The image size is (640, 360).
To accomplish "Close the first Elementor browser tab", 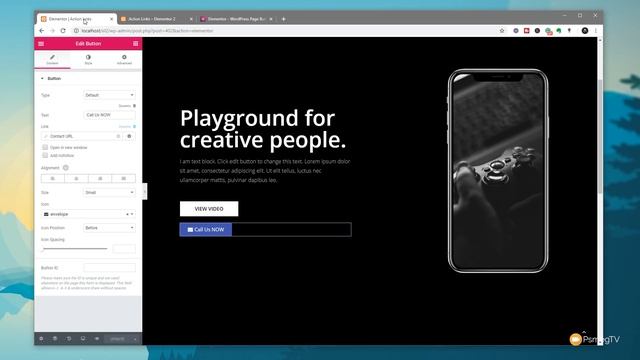I will point(111,19).
